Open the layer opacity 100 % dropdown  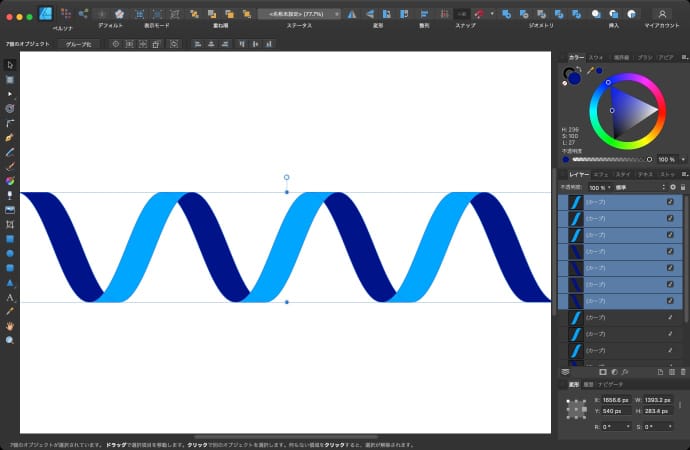(597, 187)
